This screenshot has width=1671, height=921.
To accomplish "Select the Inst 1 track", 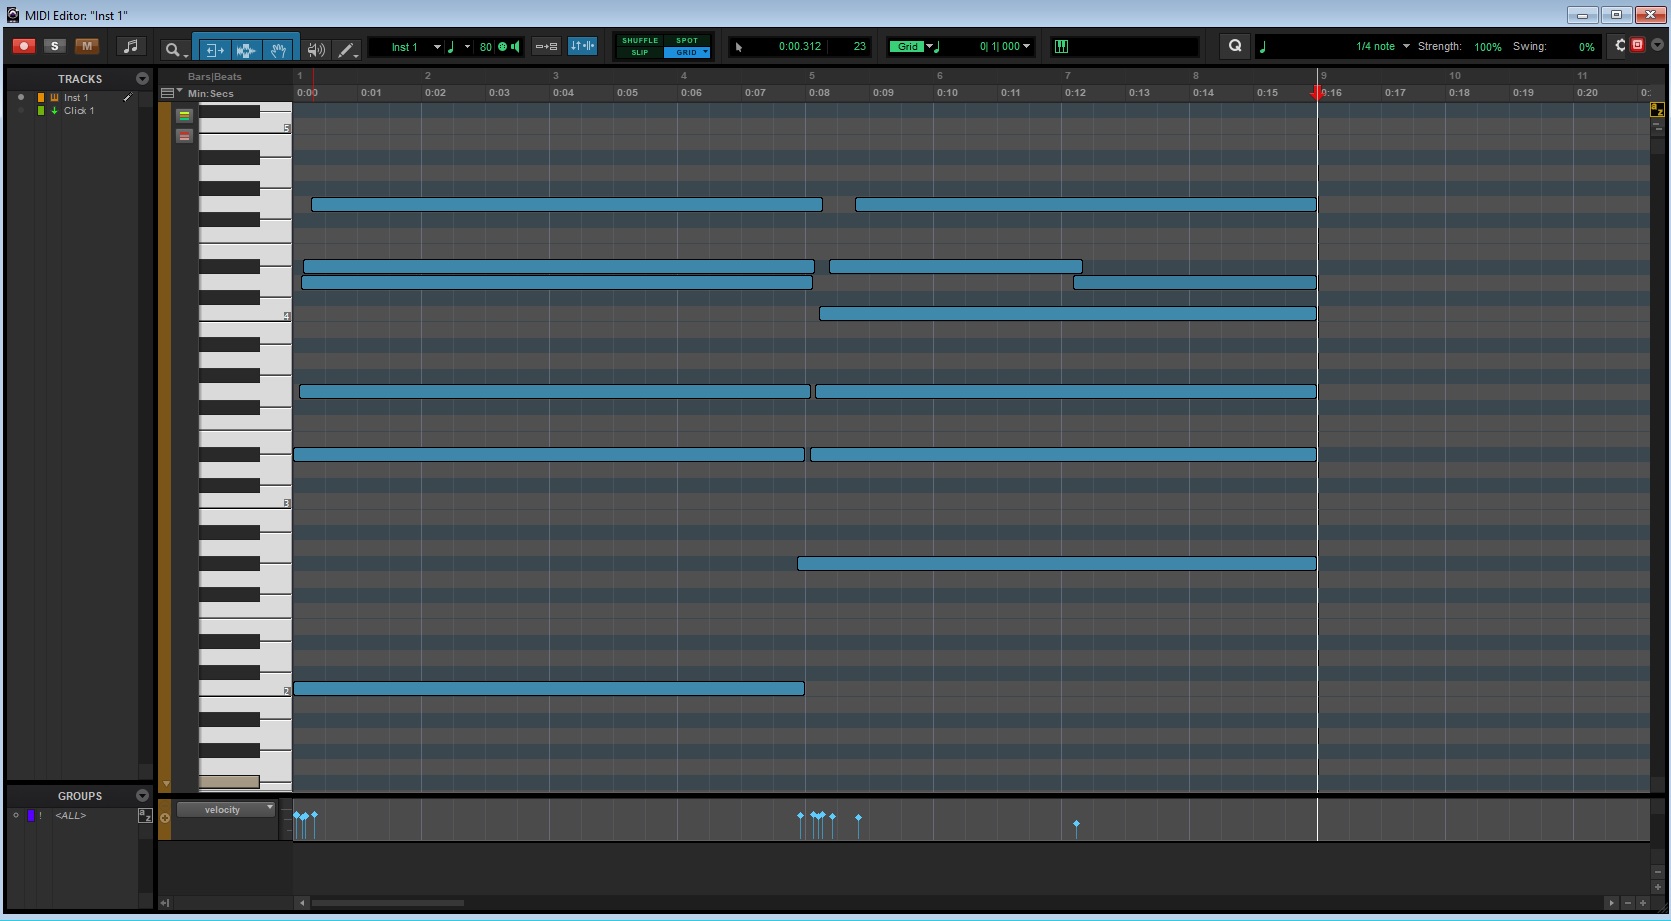I will 76,97.
